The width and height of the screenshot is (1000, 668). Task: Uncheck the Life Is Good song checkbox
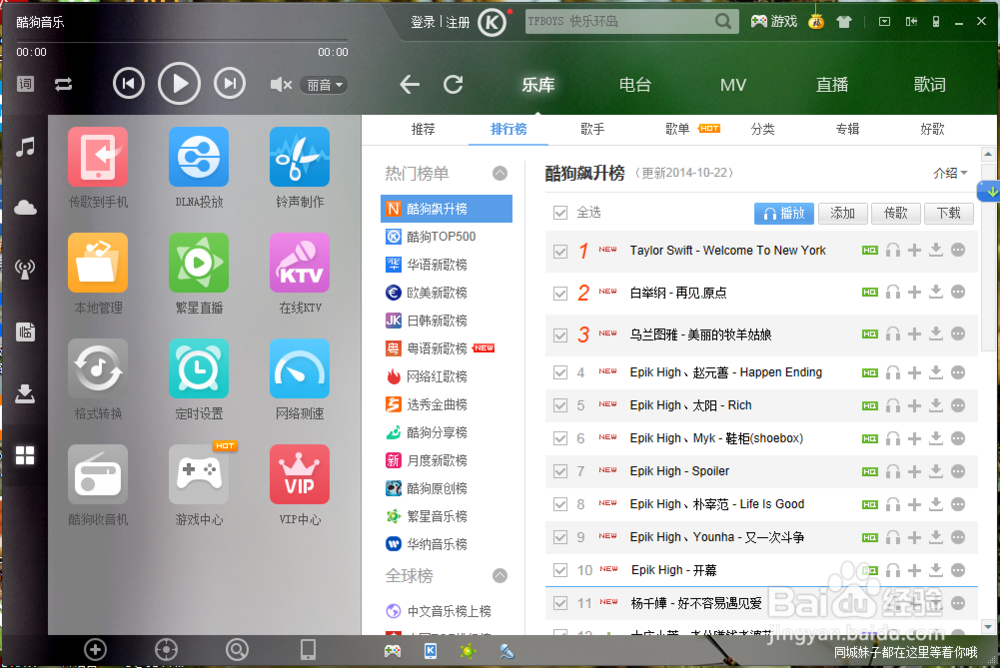click(560, 504)
